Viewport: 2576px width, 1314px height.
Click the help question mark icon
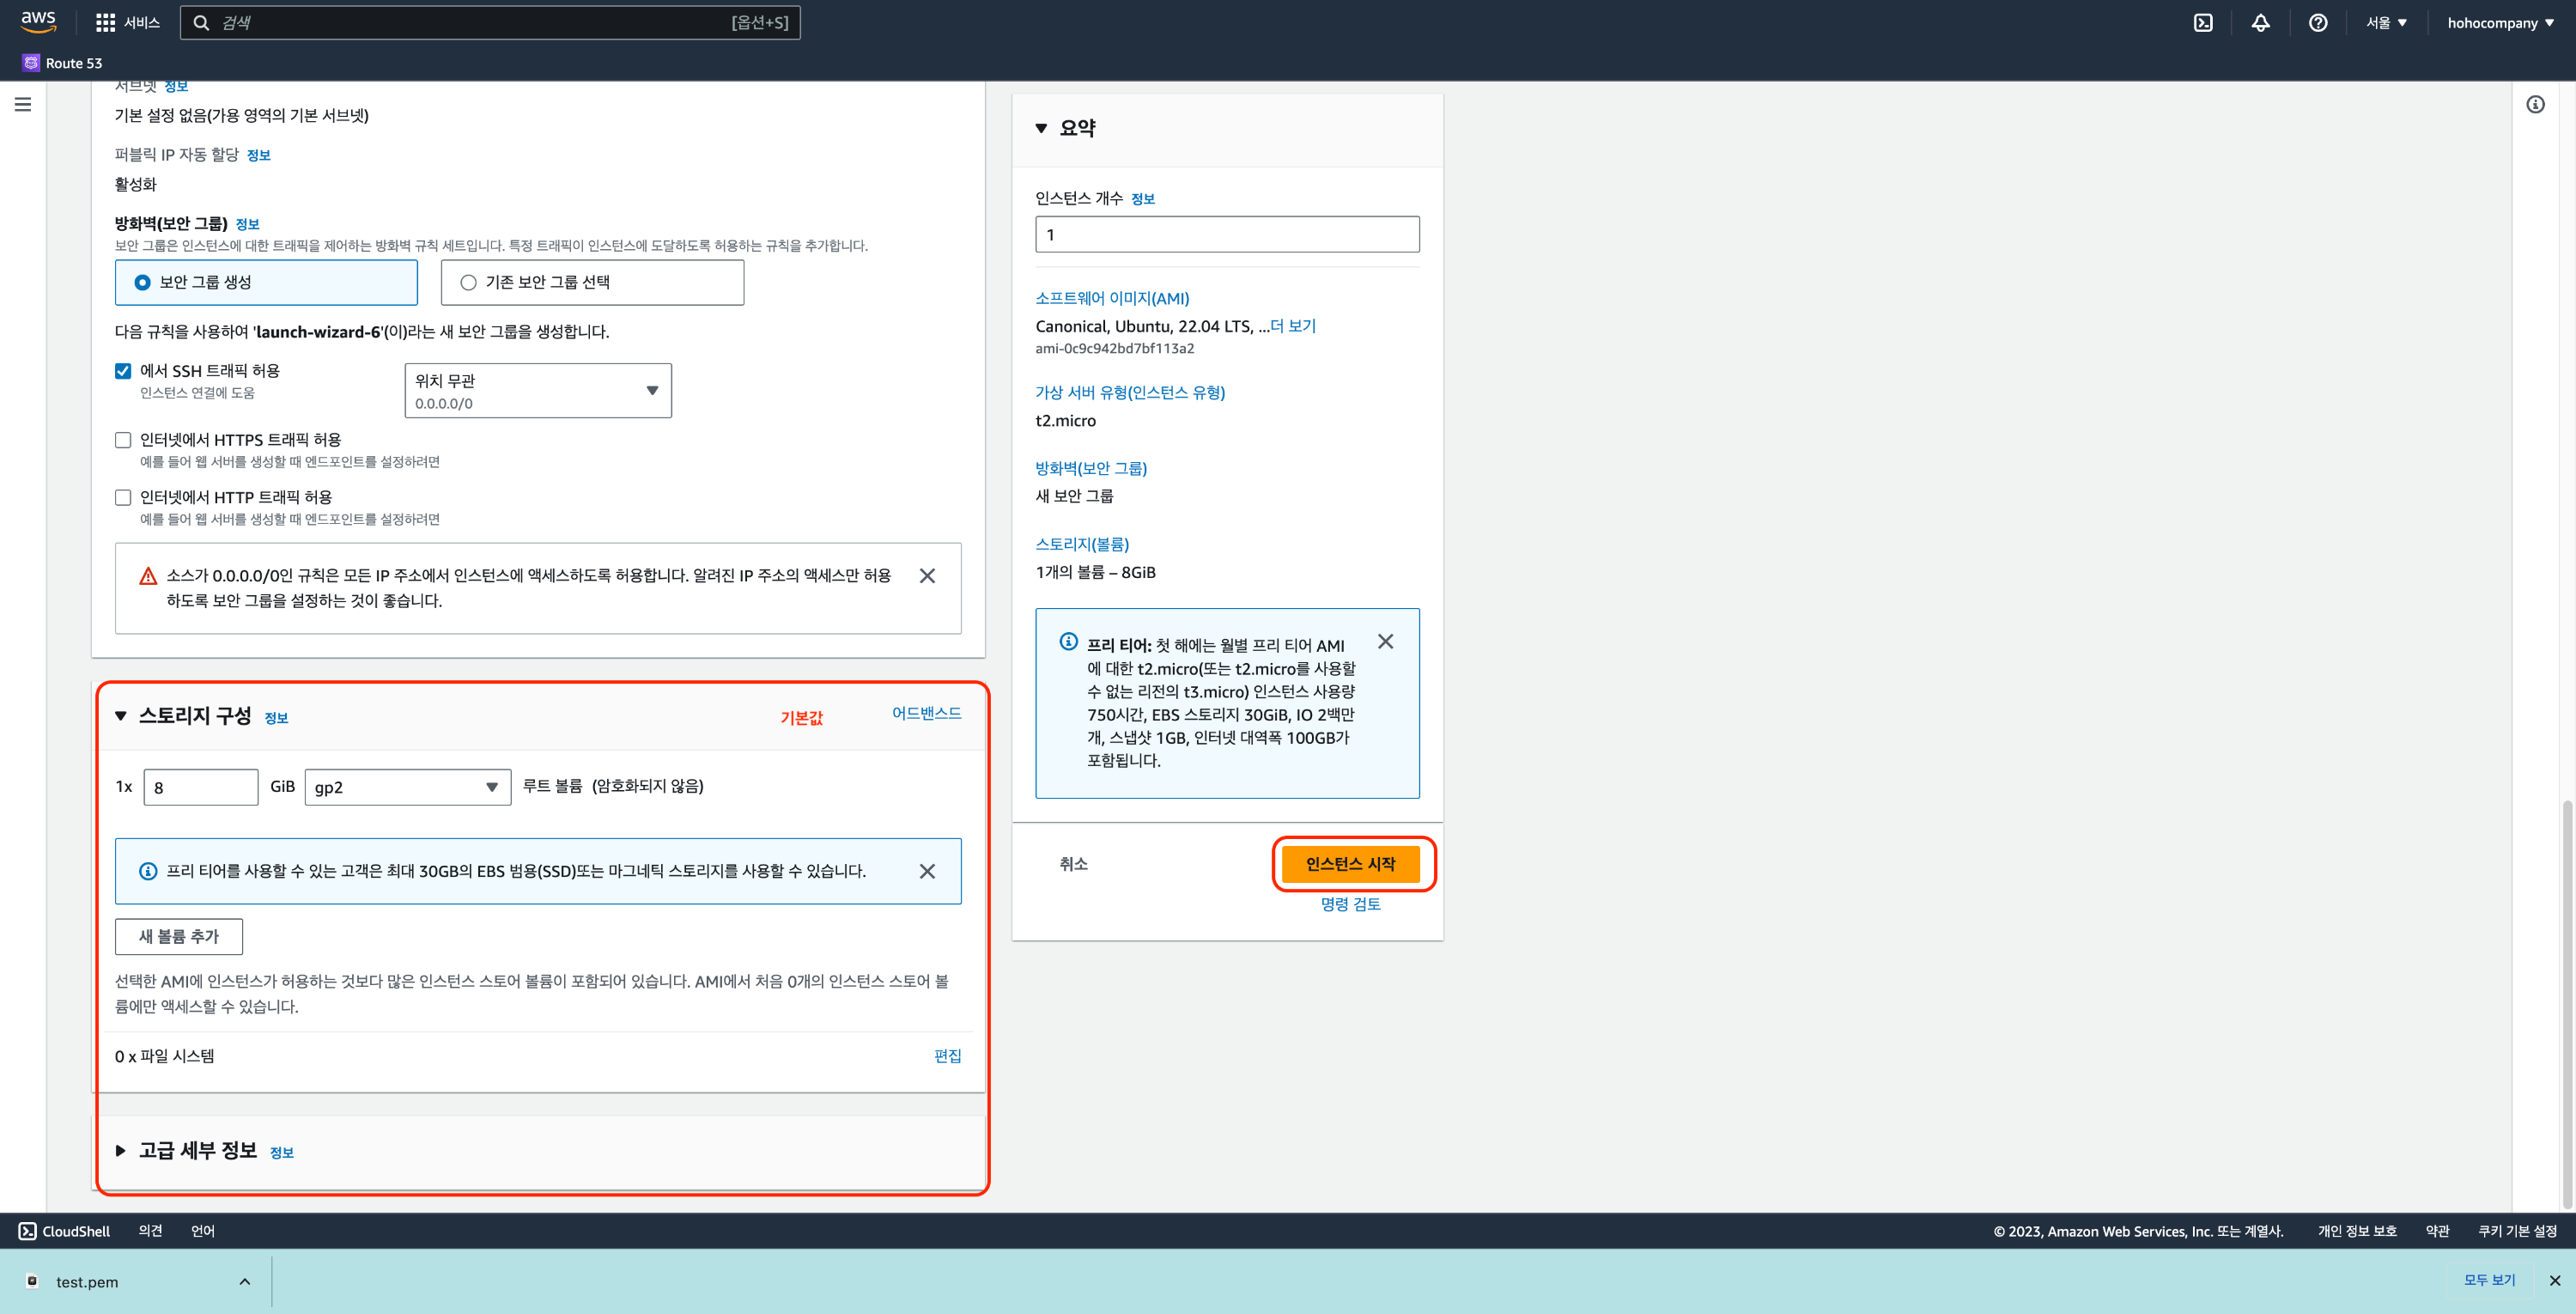(2317, 23)
